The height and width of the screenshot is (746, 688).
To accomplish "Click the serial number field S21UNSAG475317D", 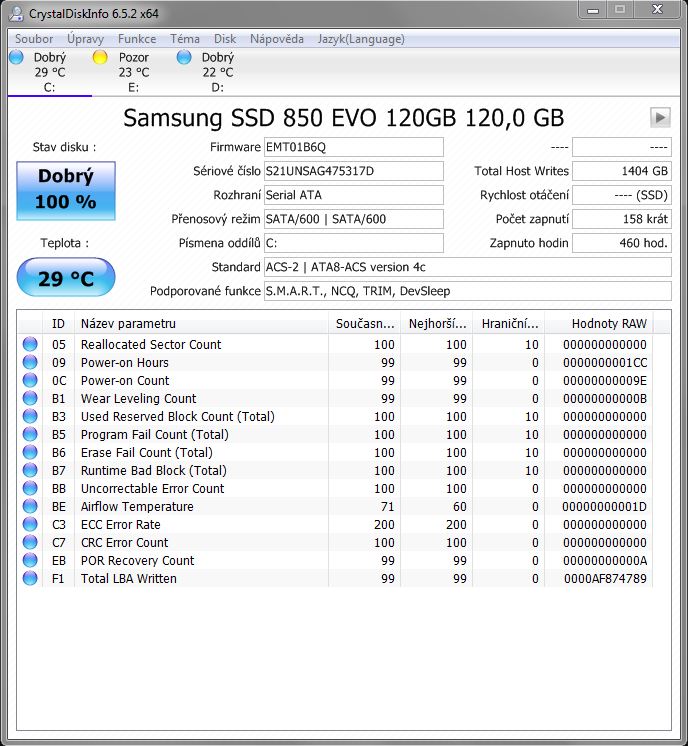I will [354, 171].
